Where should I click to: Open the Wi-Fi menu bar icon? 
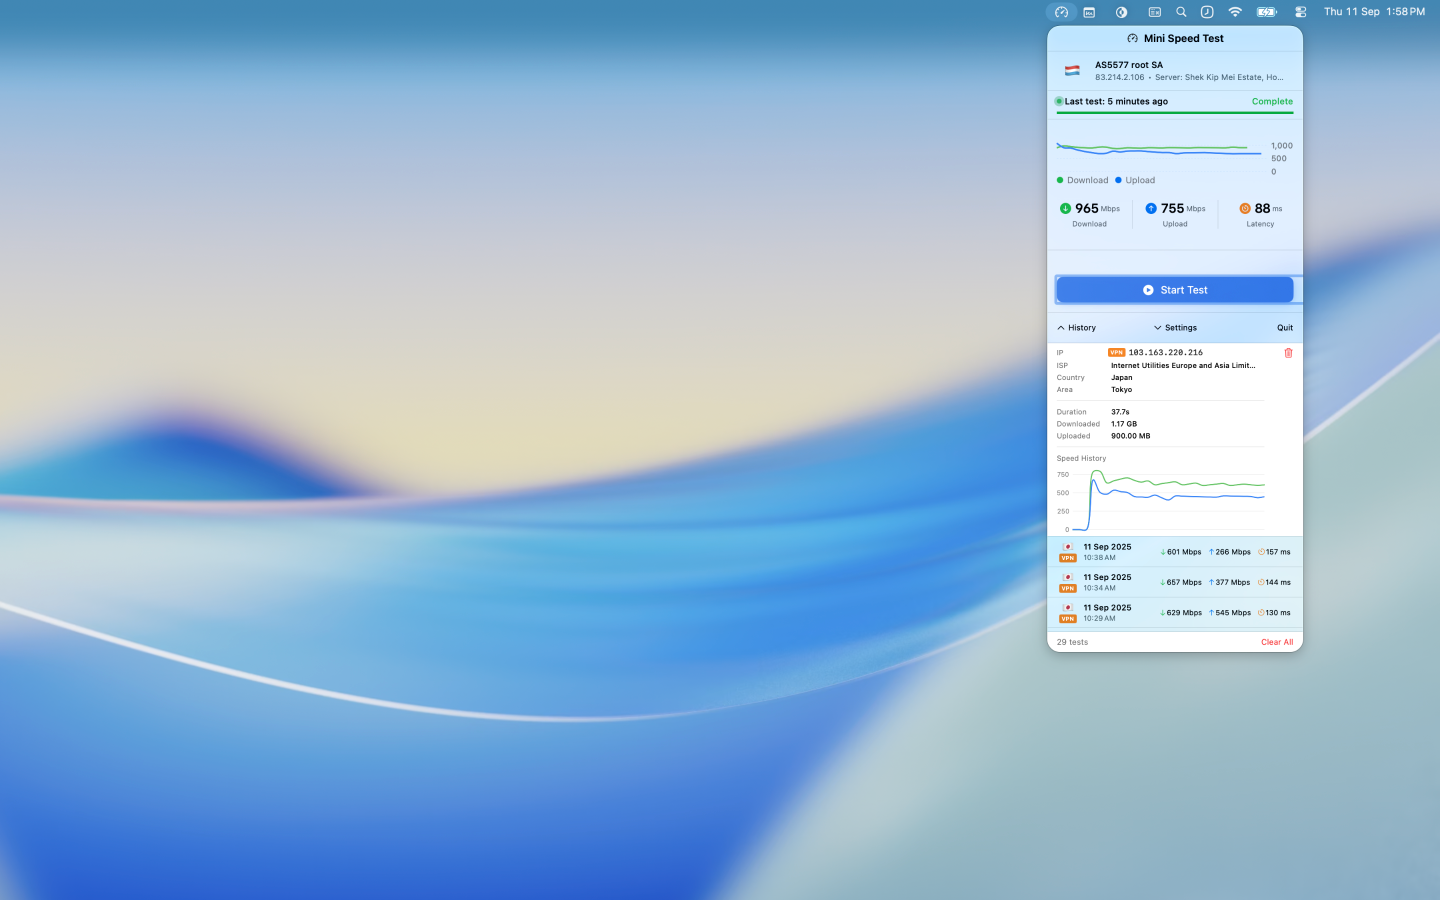pos(1235,12)
